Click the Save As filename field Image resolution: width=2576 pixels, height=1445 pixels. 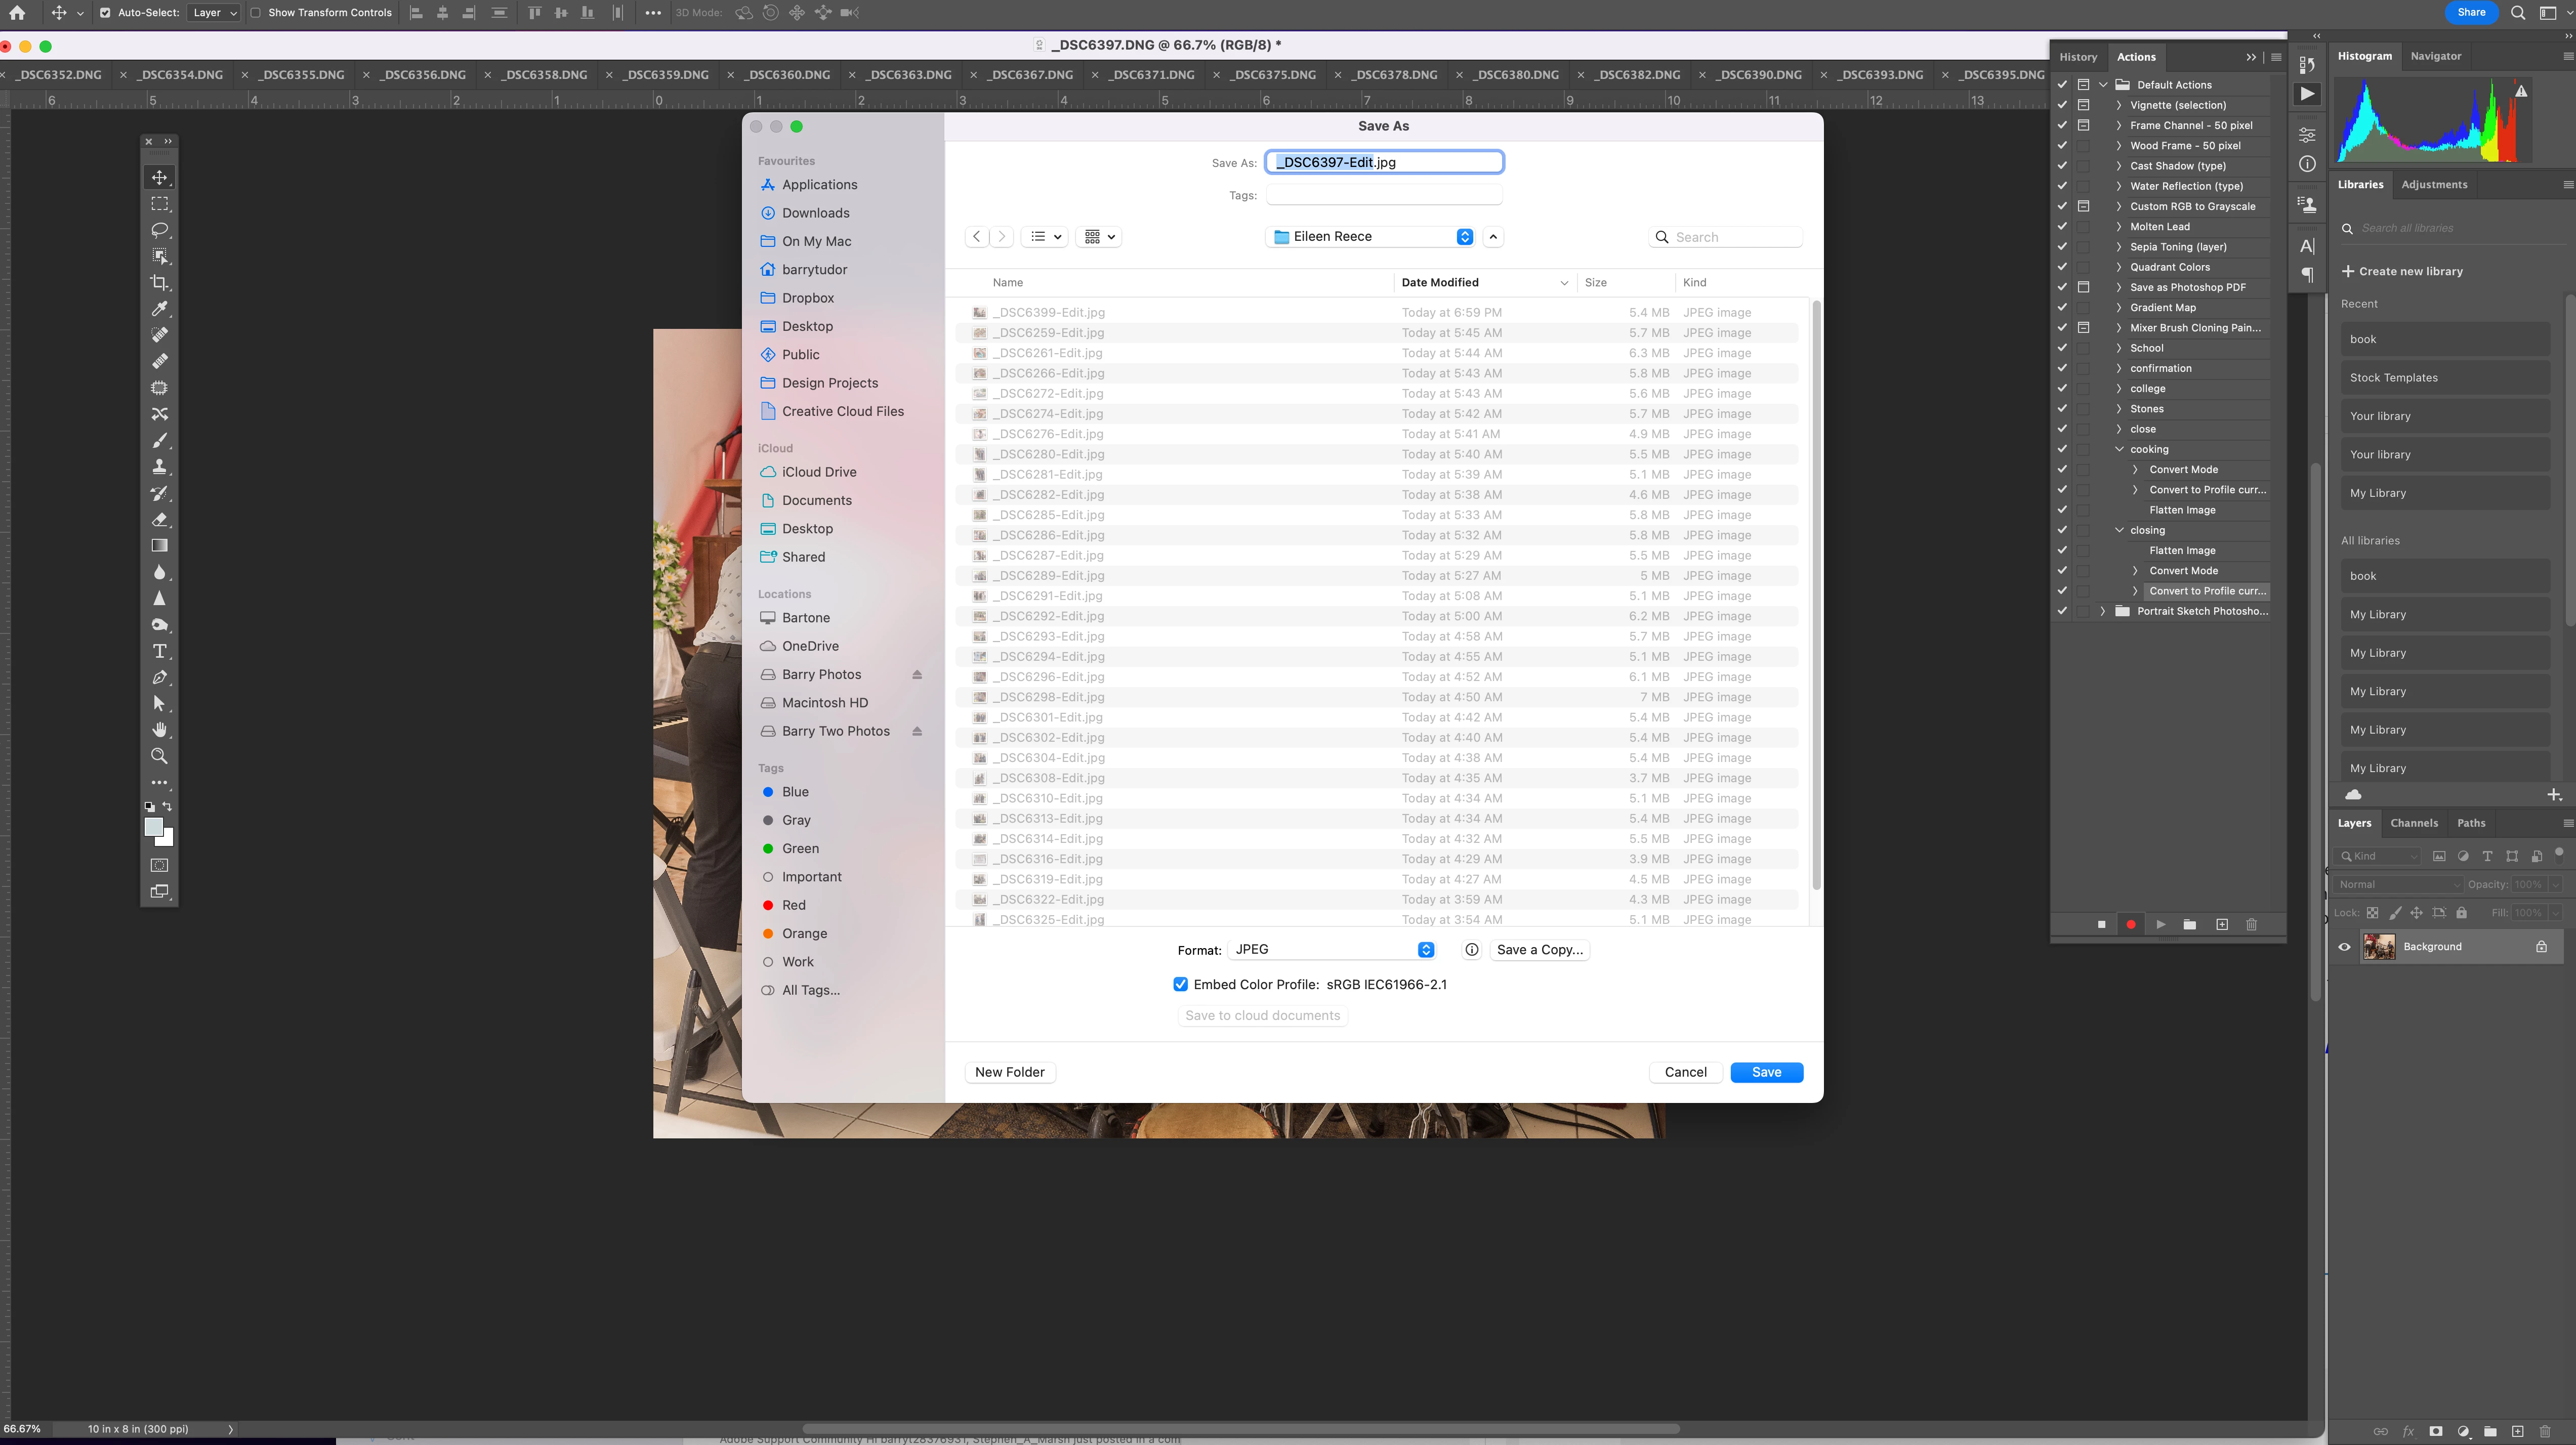point(1384,162)
